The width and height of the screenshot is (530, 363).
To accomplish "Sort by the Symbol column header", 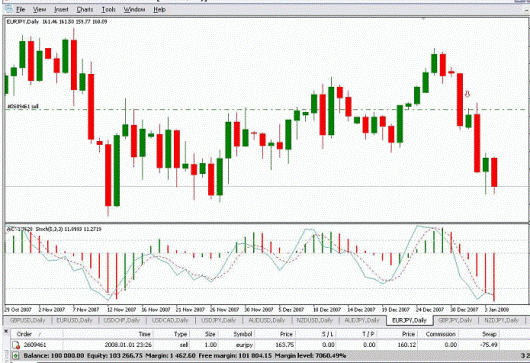I will [x=243, y=334].
